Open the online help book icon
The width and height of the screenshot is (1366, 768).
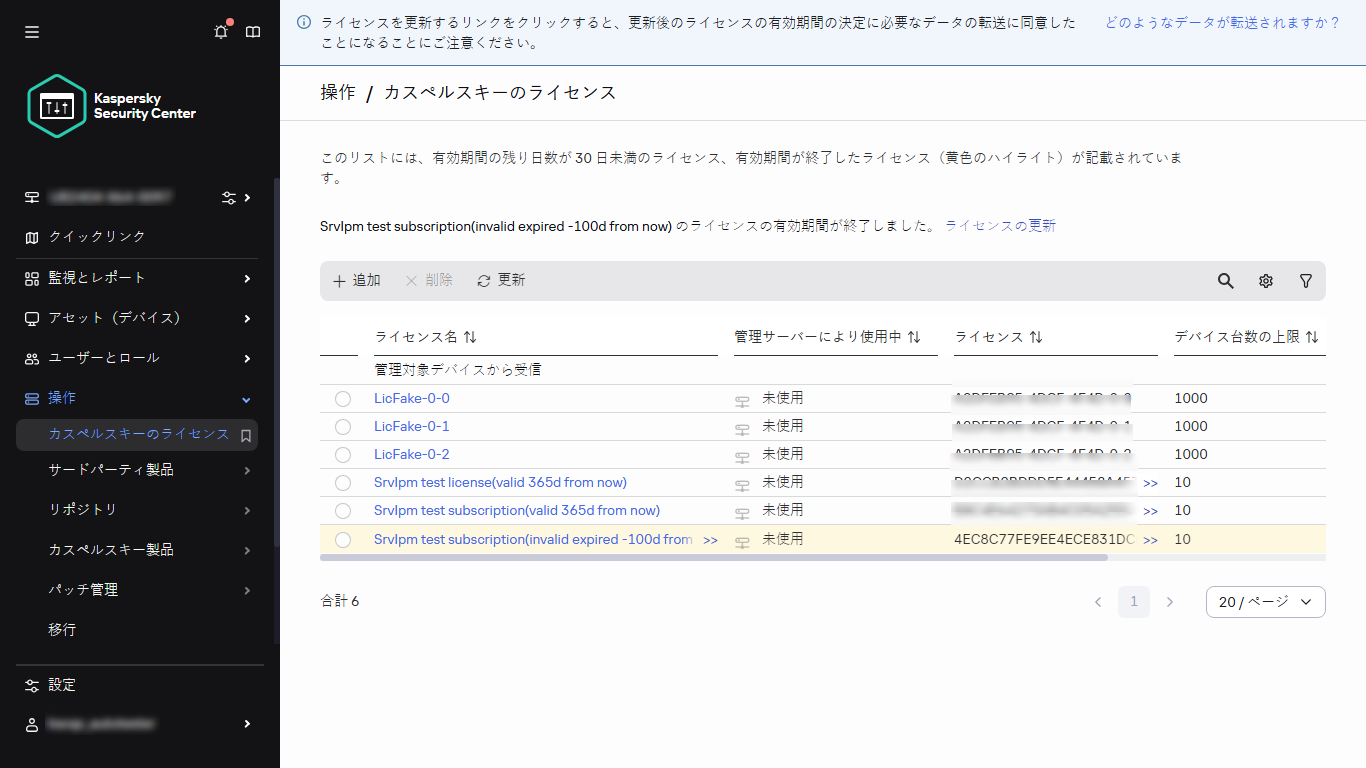253,32
